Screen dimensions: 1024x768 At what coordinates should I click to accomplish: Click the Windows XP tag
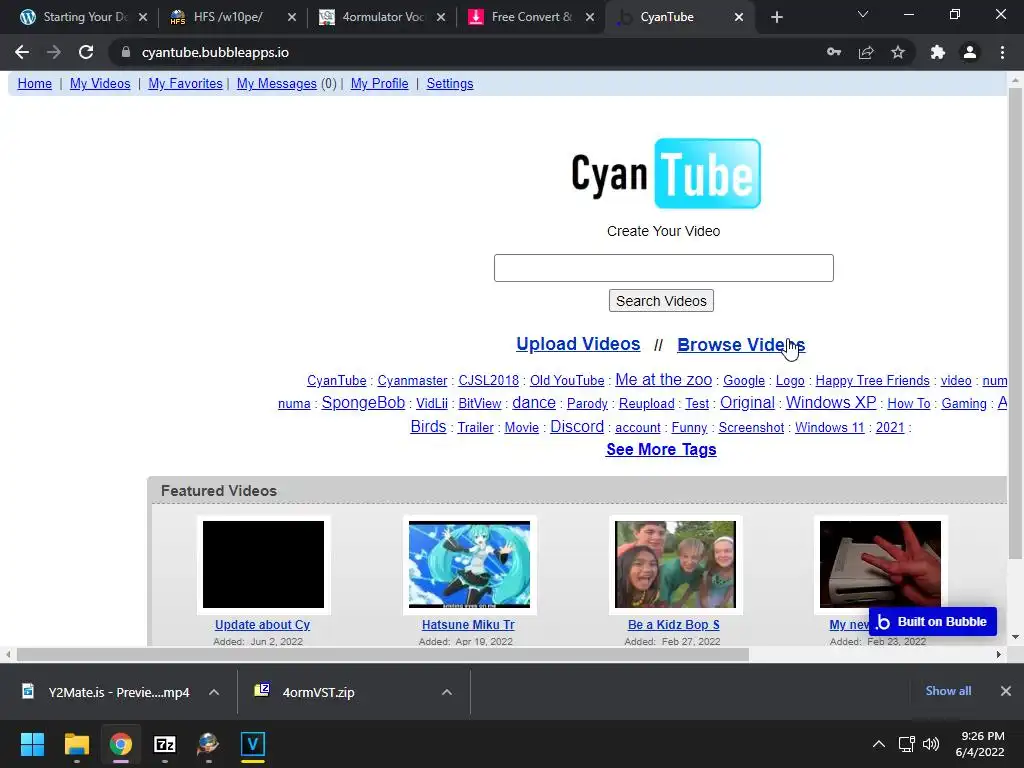[x=831, y=402]
